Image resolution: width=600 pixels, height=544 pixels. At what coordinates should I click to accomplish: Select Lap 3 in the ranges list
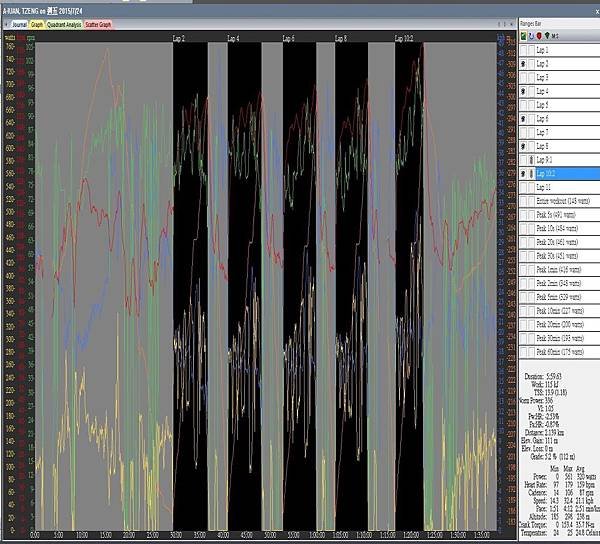tap(559, 78)
